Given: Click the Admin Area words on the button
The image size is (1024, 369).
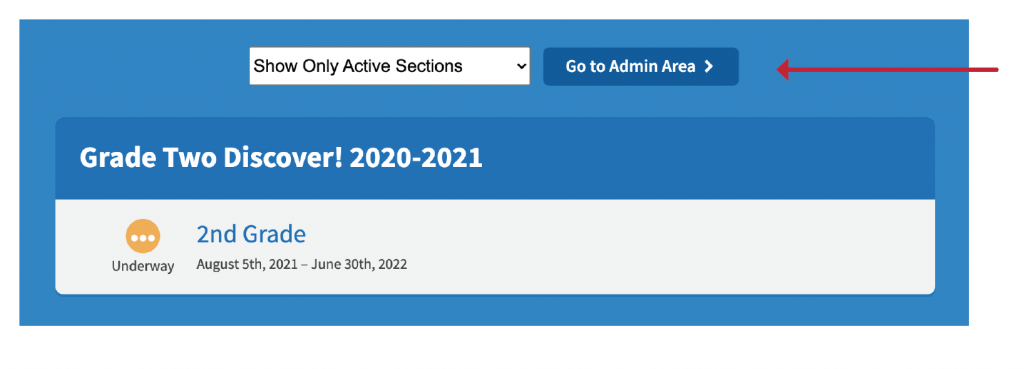Looking at the screenshot, I should click(652, 67).
